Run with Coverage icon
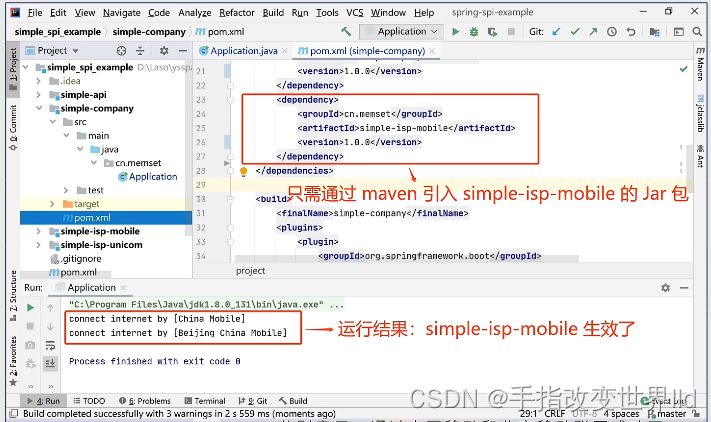Image resolution: width=711 pixels, height=422 pixels. pyautogui.click(x=492, y=32)
